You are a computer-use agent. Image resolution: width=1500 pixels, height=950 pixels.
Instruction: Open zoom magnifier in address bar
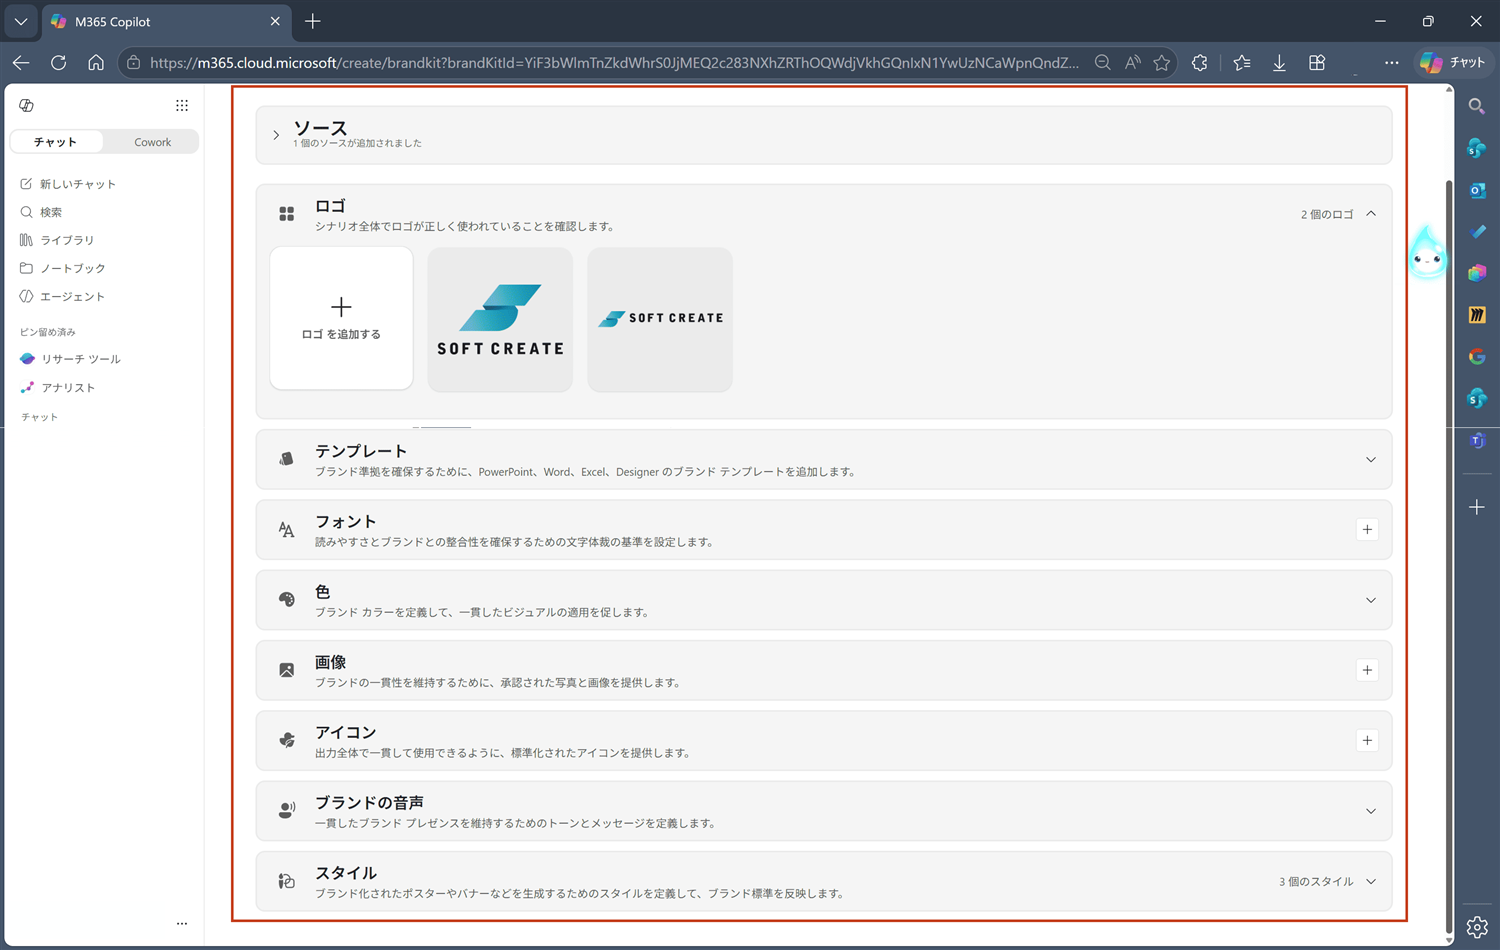point(1102,62)
